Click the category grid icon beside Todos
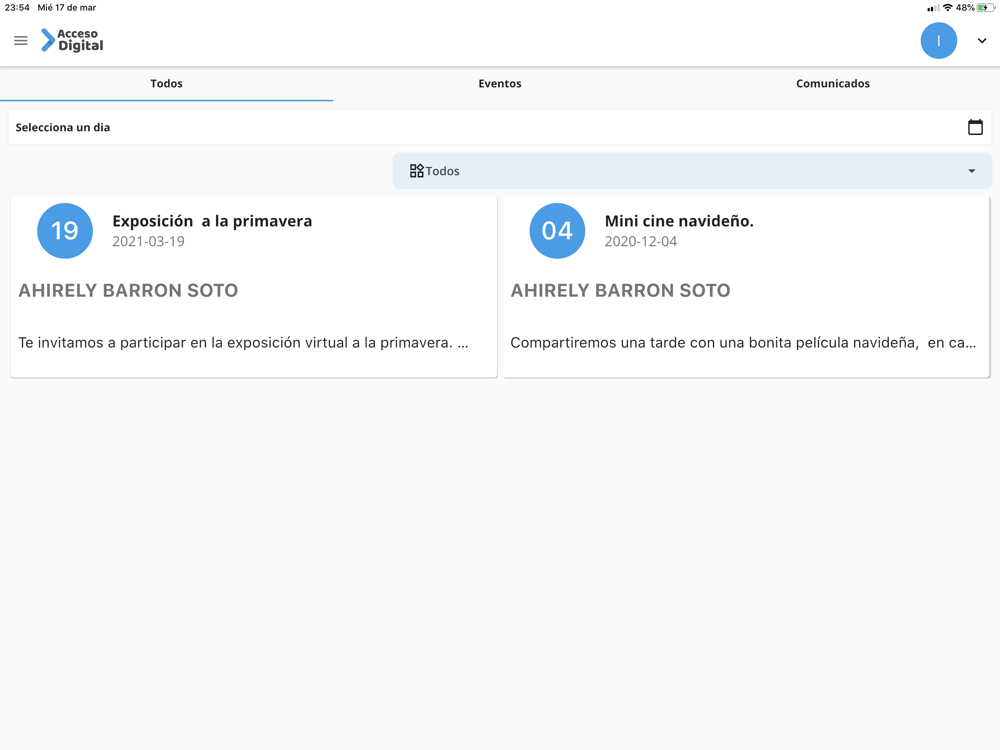Viewport: 1000px width, 750px height. tap(416, 171)
